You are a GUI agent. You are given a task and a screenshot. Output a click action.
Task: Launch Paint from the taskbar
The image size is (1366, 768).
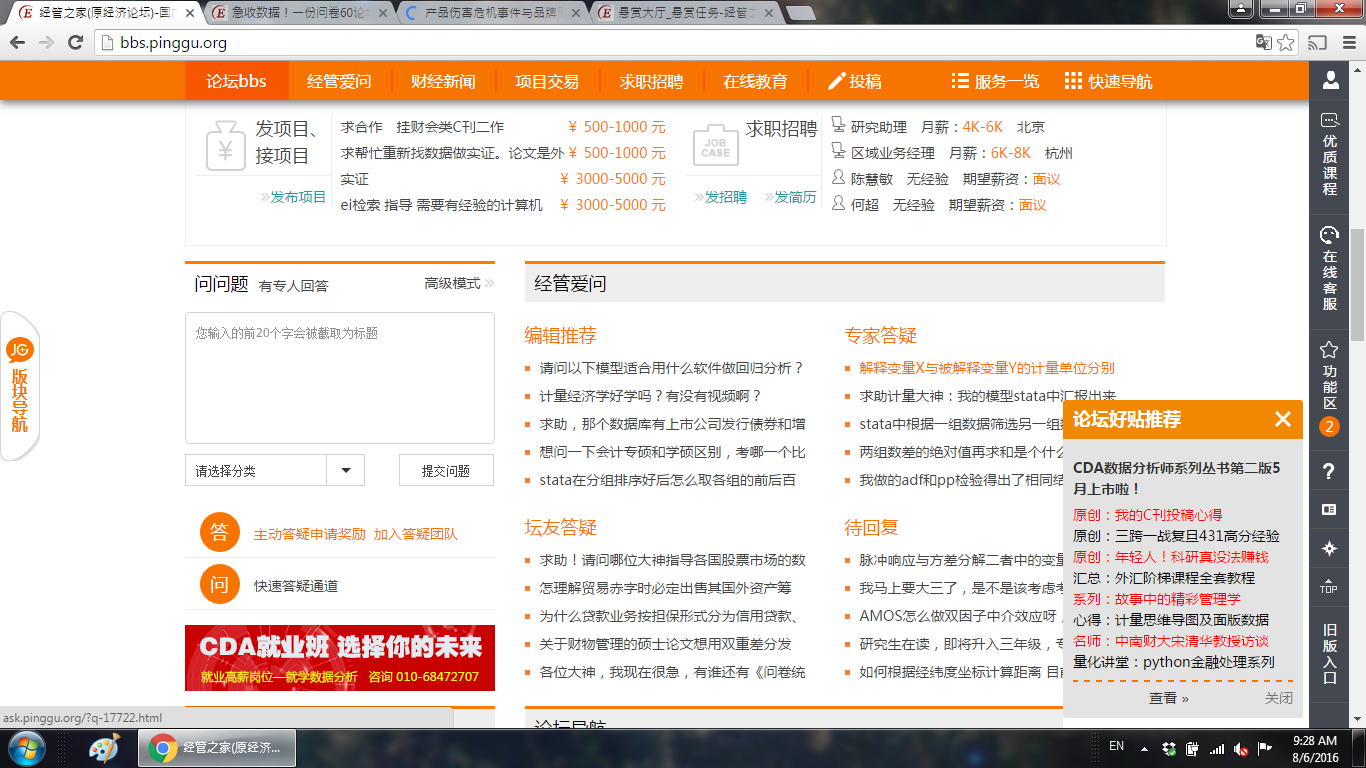(x=103, y=748)
